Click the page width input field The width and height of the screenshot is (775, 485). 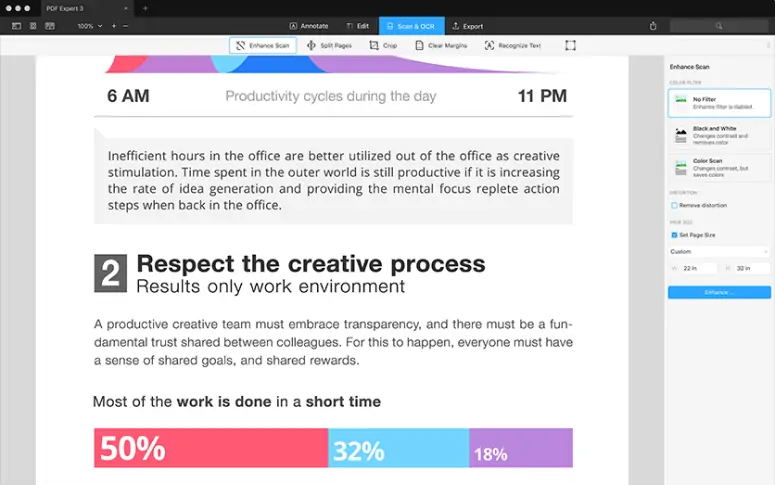pyautogui.click(x=698, y=268)
